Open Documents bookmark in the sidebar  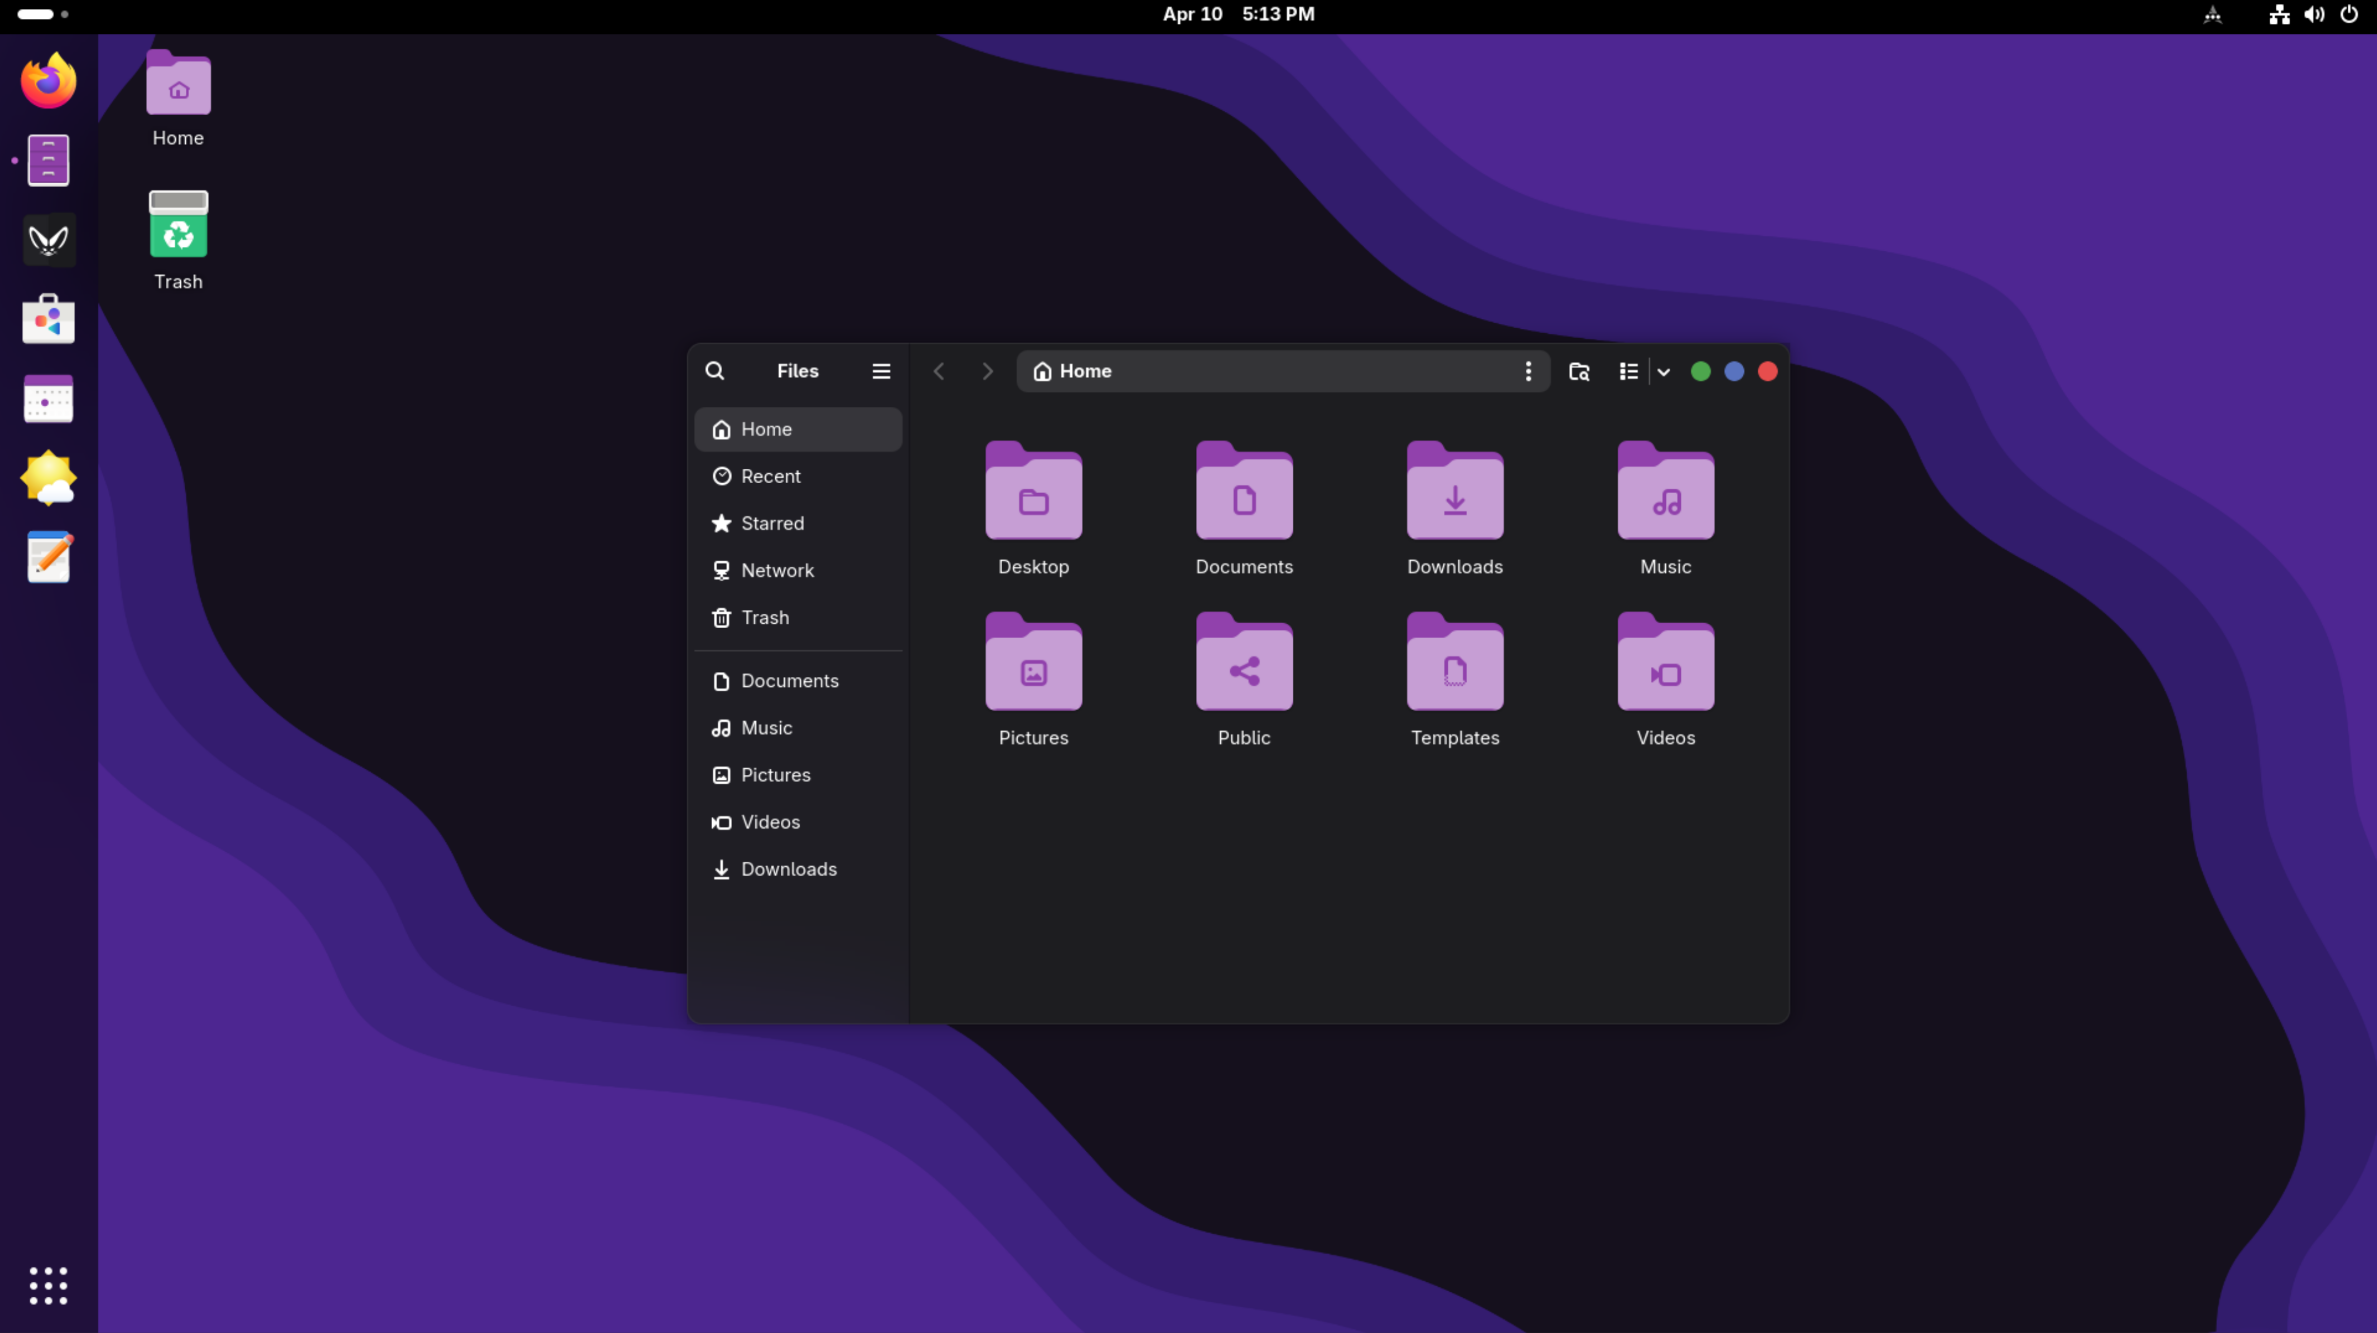tap(798, 680)
